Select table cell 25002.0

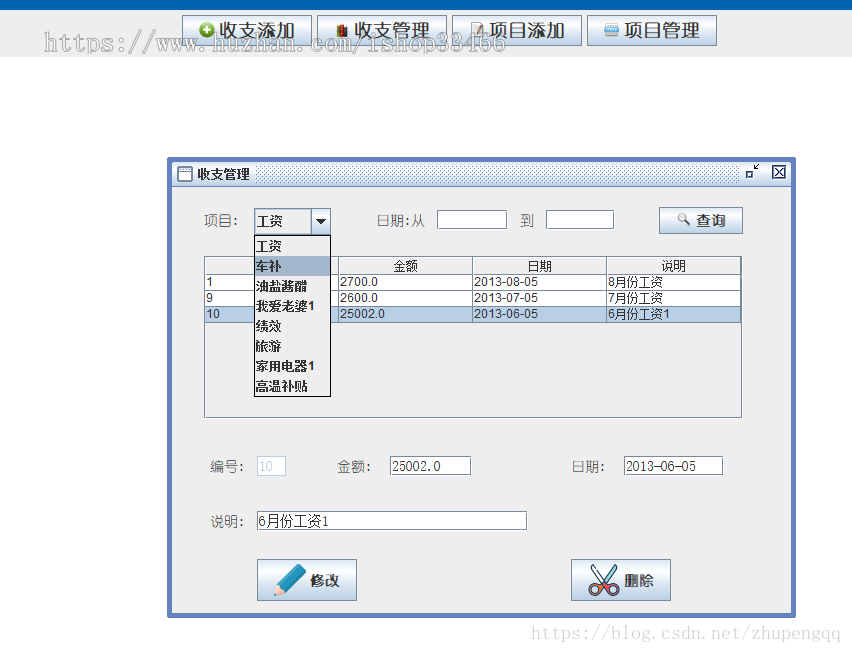[x=405, y=314]
